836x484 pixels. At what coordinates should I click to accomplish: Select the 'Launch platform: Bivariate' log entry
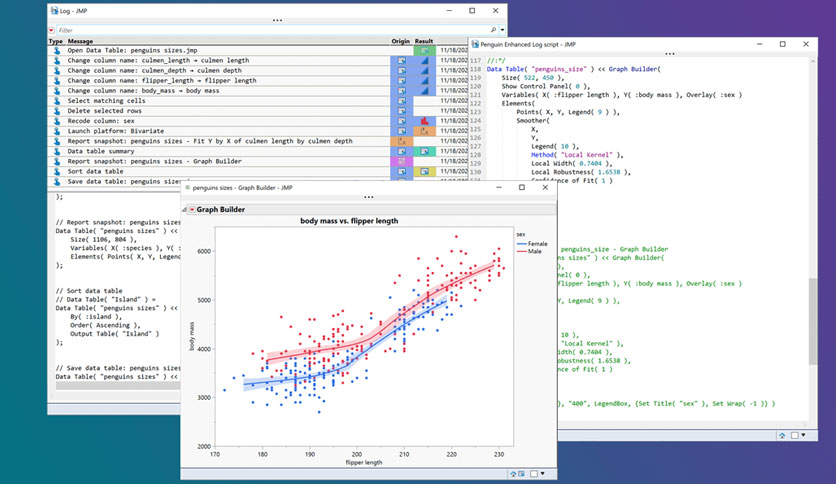(x=115, y=131)
